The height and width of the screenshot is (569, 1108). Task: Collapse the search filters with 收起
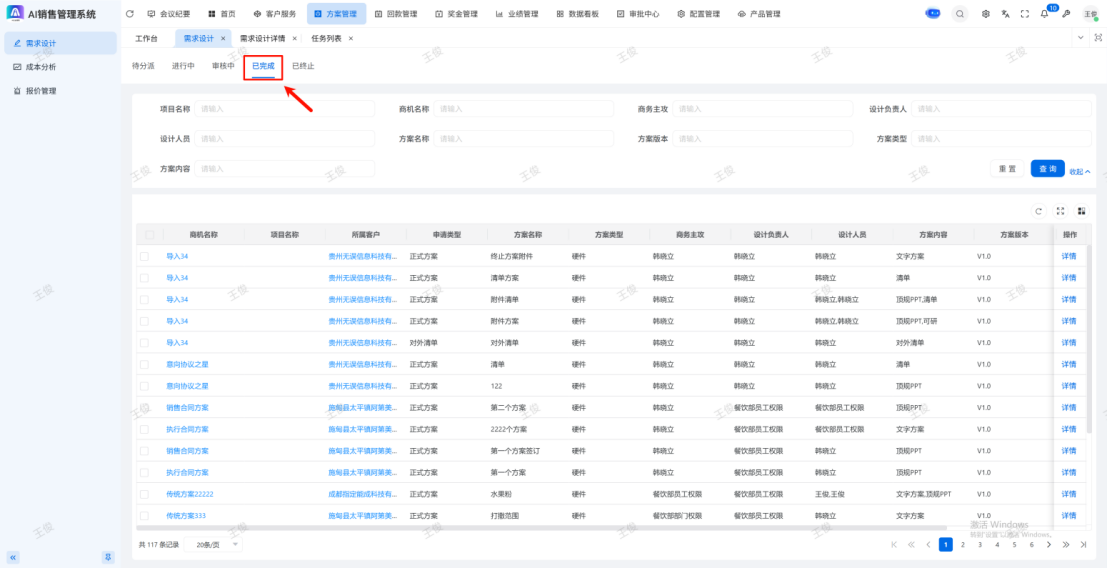[x=1080, y=171]
